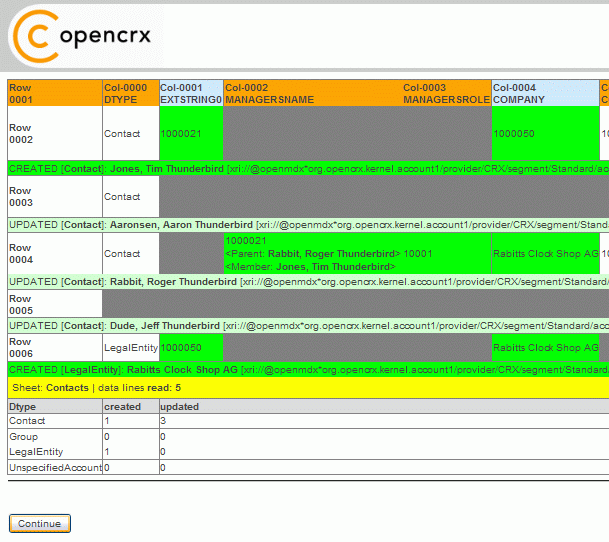Click Parent: Rabbit, Roger Thunderbird text

click(x=313, y=254)
